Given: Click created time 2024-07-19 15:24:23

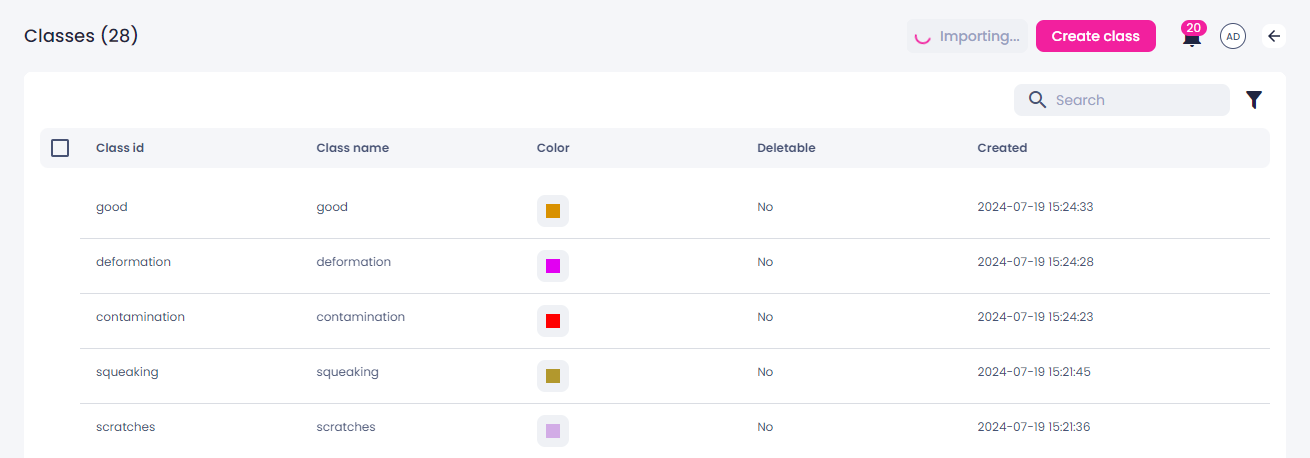Looking at the screenshot, I should pyautogui.click(x=1035, y=317).
